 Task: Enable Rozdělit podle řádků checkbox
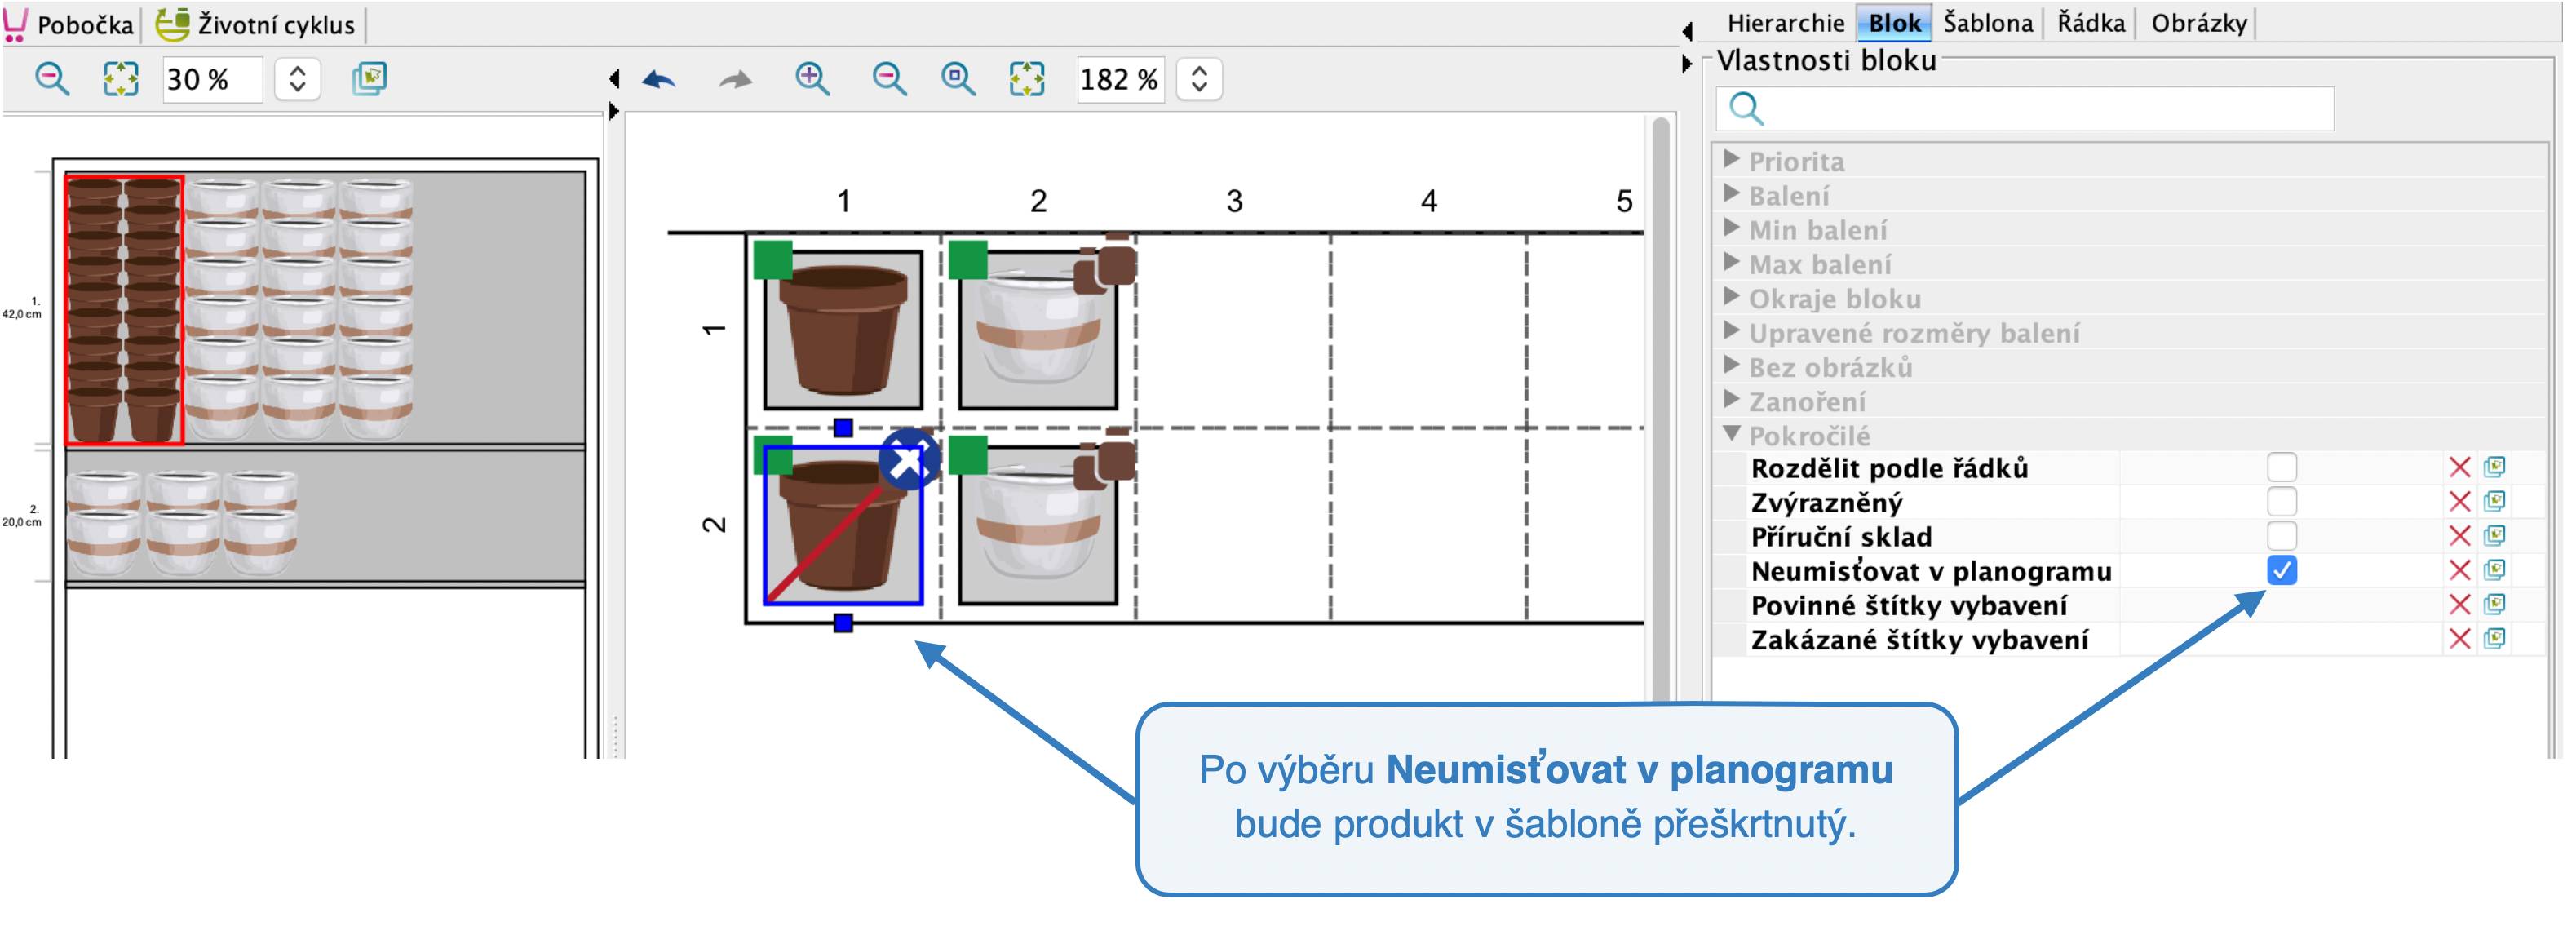pyautogui.click(x=2281, y=467)
